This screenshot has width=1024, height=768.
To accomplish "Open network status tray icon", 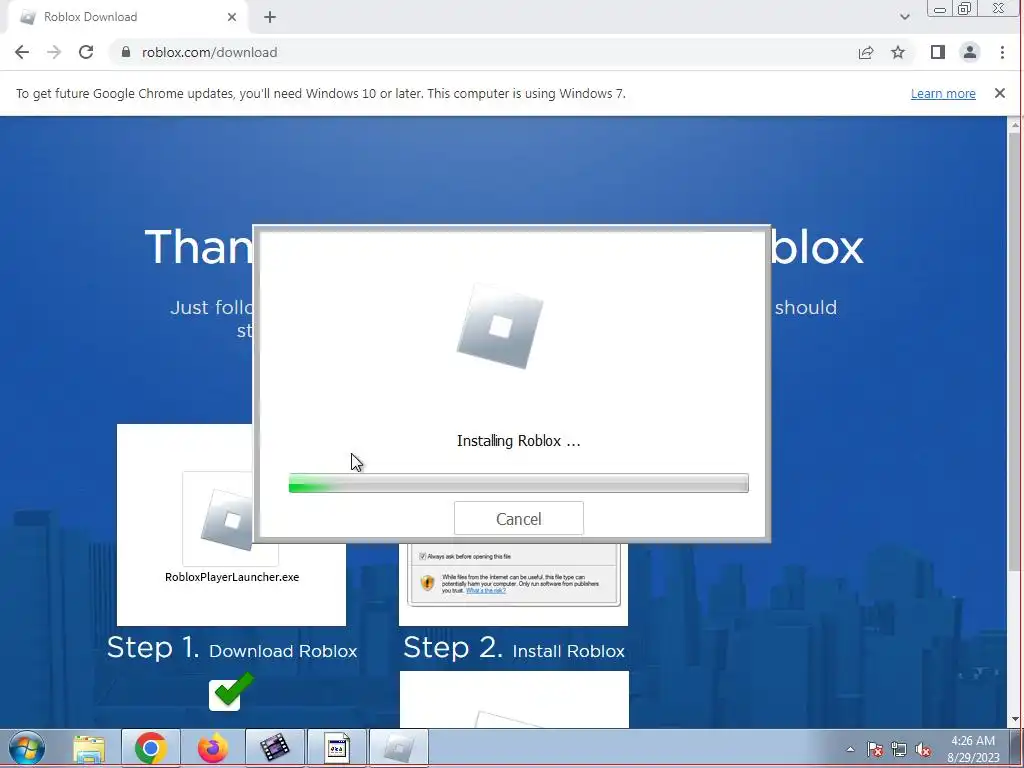I will point(899,750).
